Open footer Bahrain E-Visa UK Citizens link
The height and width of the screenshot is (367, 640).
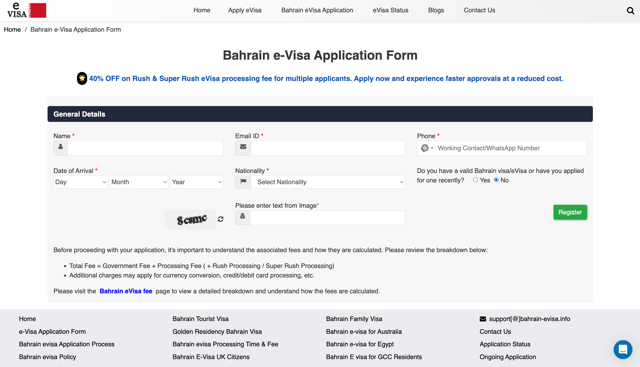(211, 357)
